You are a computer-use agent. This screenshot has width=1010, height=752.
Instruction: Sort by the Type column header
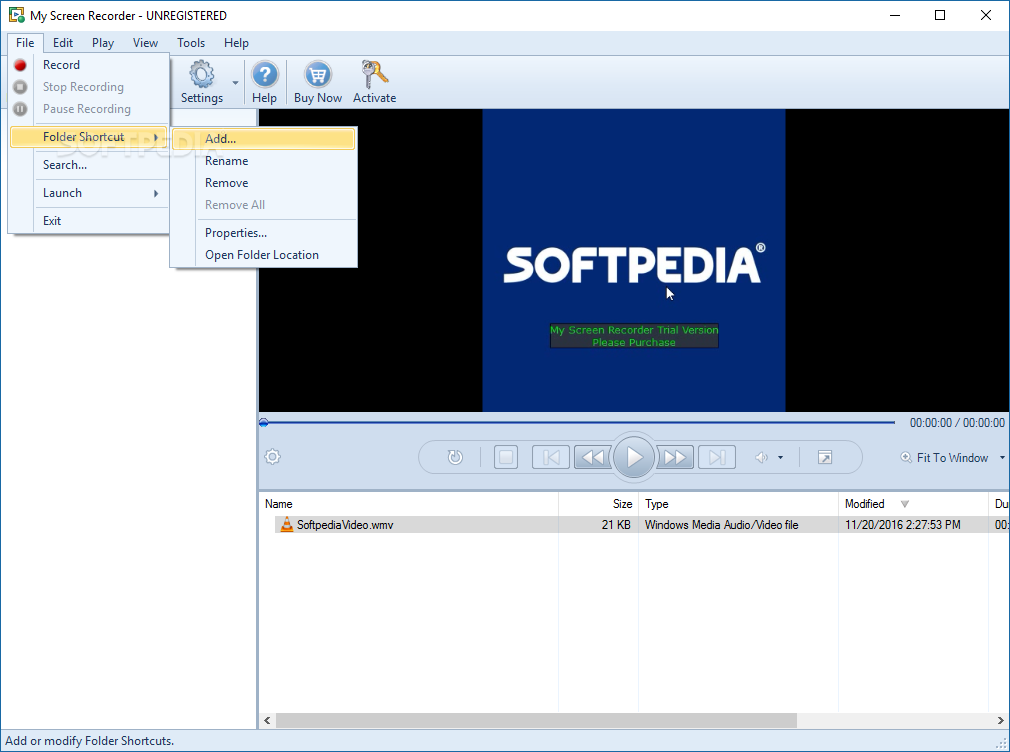pos(738,504)
